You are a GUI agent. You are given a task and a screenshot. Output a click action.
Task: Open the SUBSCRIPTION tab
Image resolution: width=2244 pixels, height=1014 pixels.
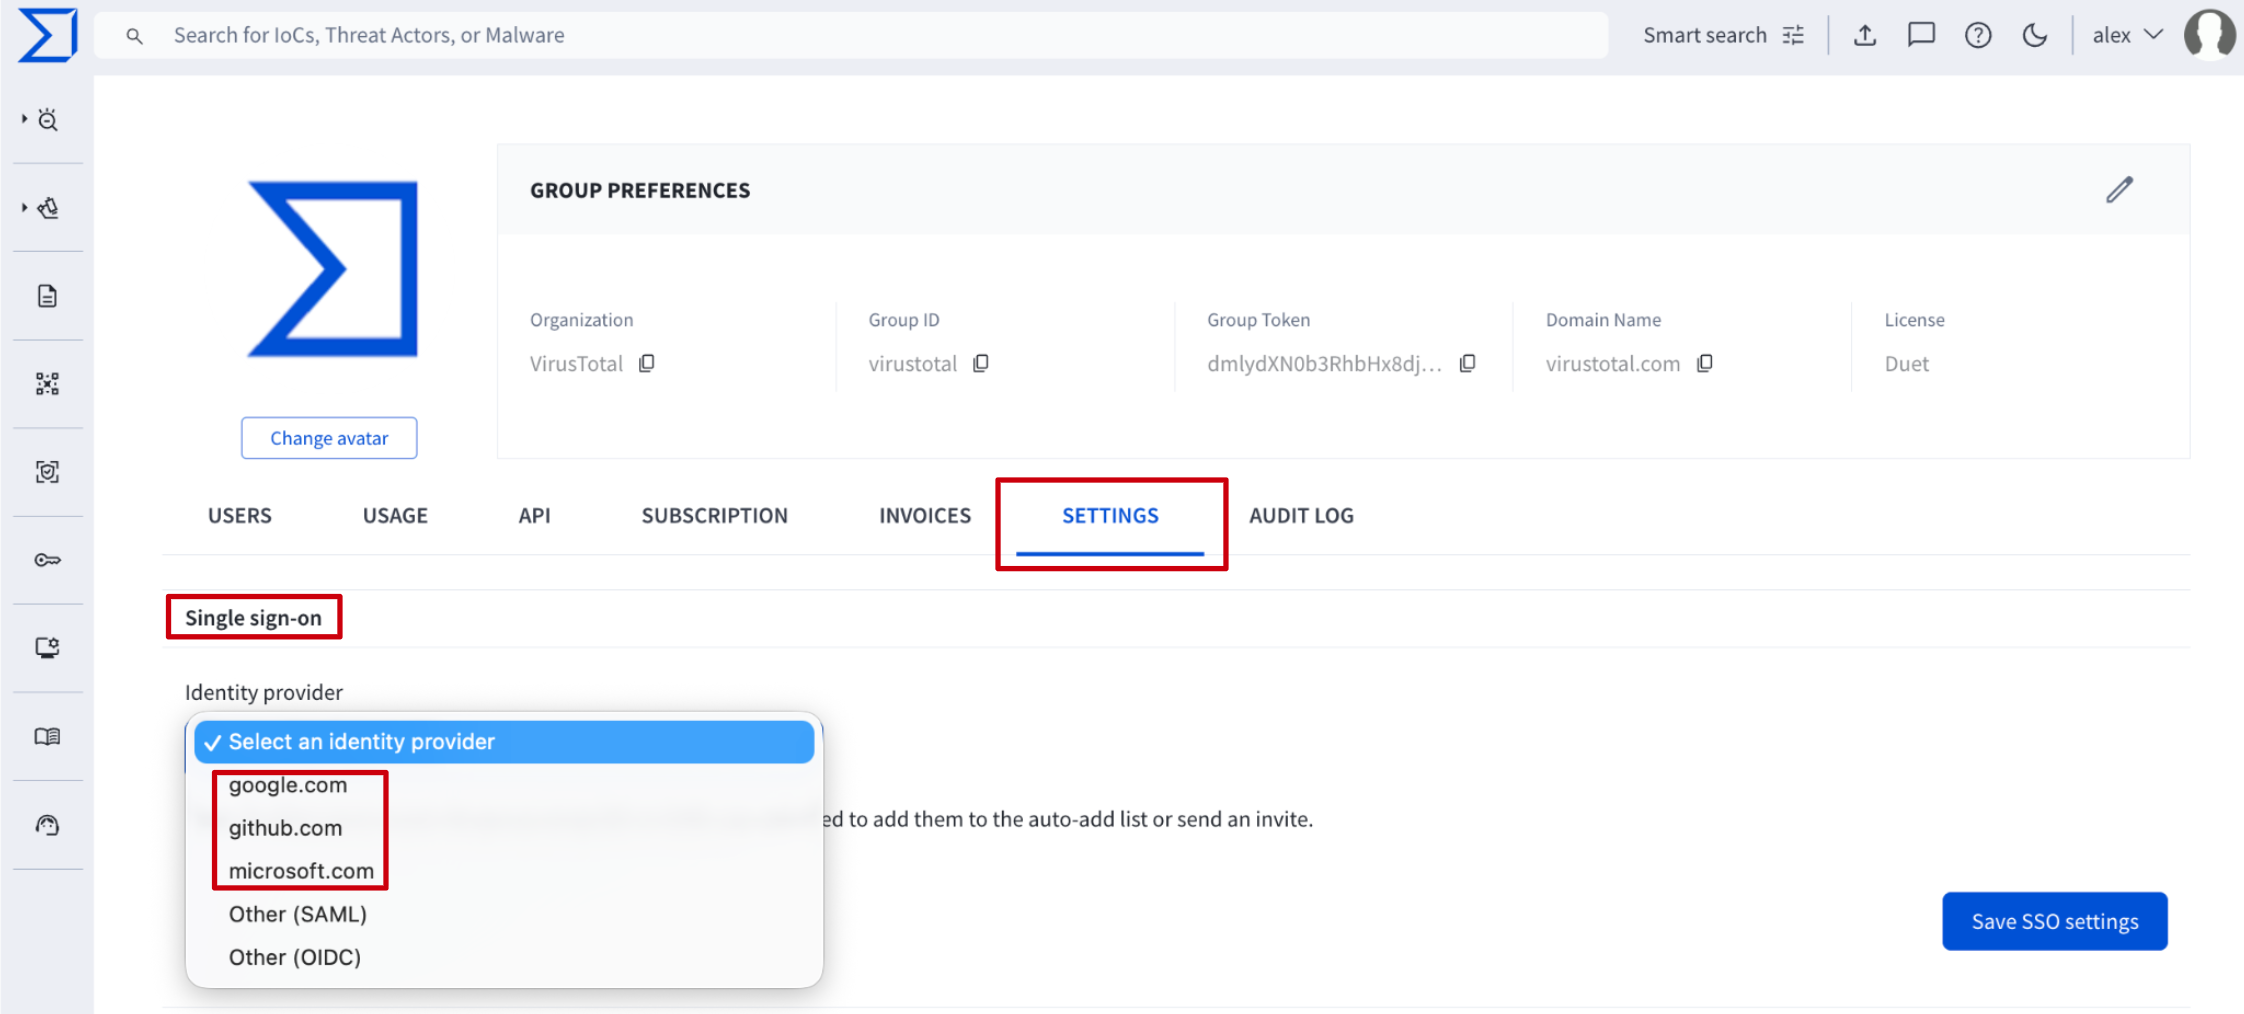click(x=715, y=516)
